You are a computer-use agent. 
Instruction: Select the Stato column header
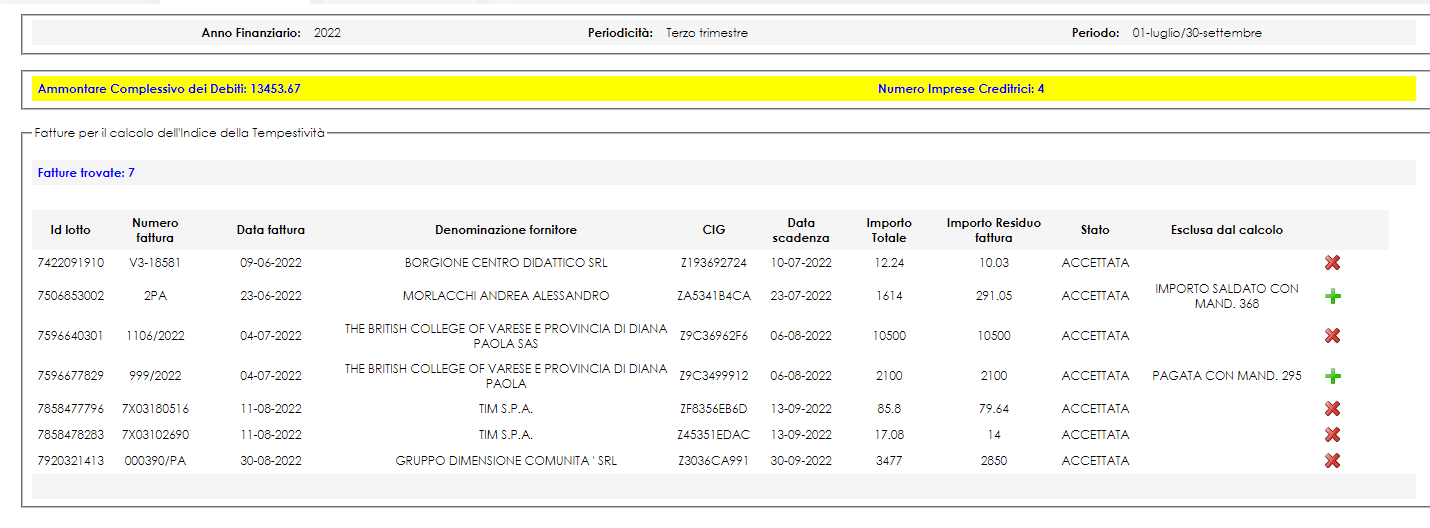pyautogui.click(x=1094, y=230)
